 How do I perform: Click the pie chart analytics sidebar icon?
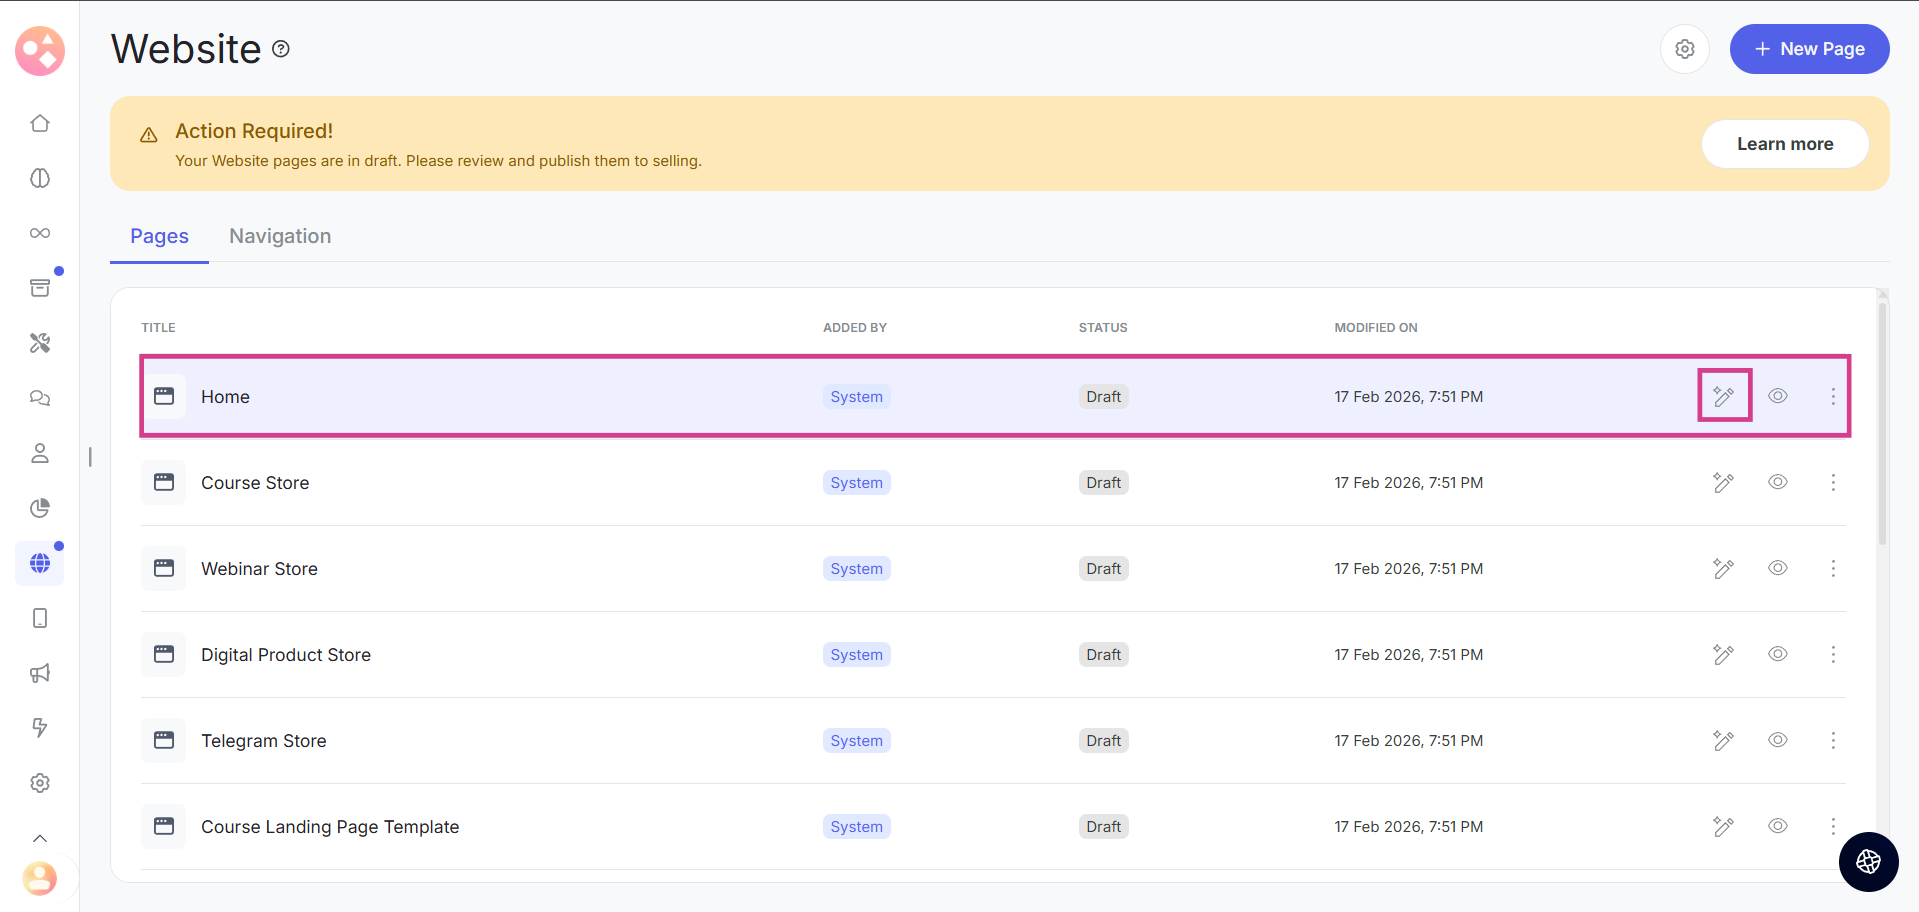point(40,508)
